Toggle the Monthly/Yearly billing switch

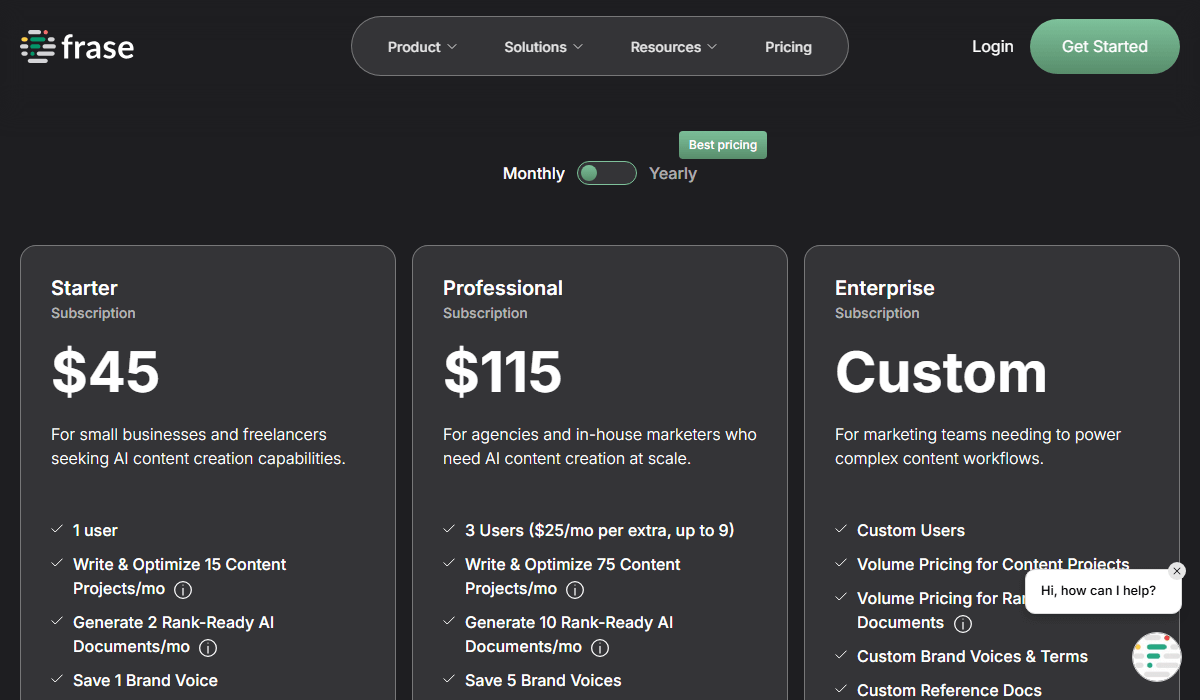[607, 174]
